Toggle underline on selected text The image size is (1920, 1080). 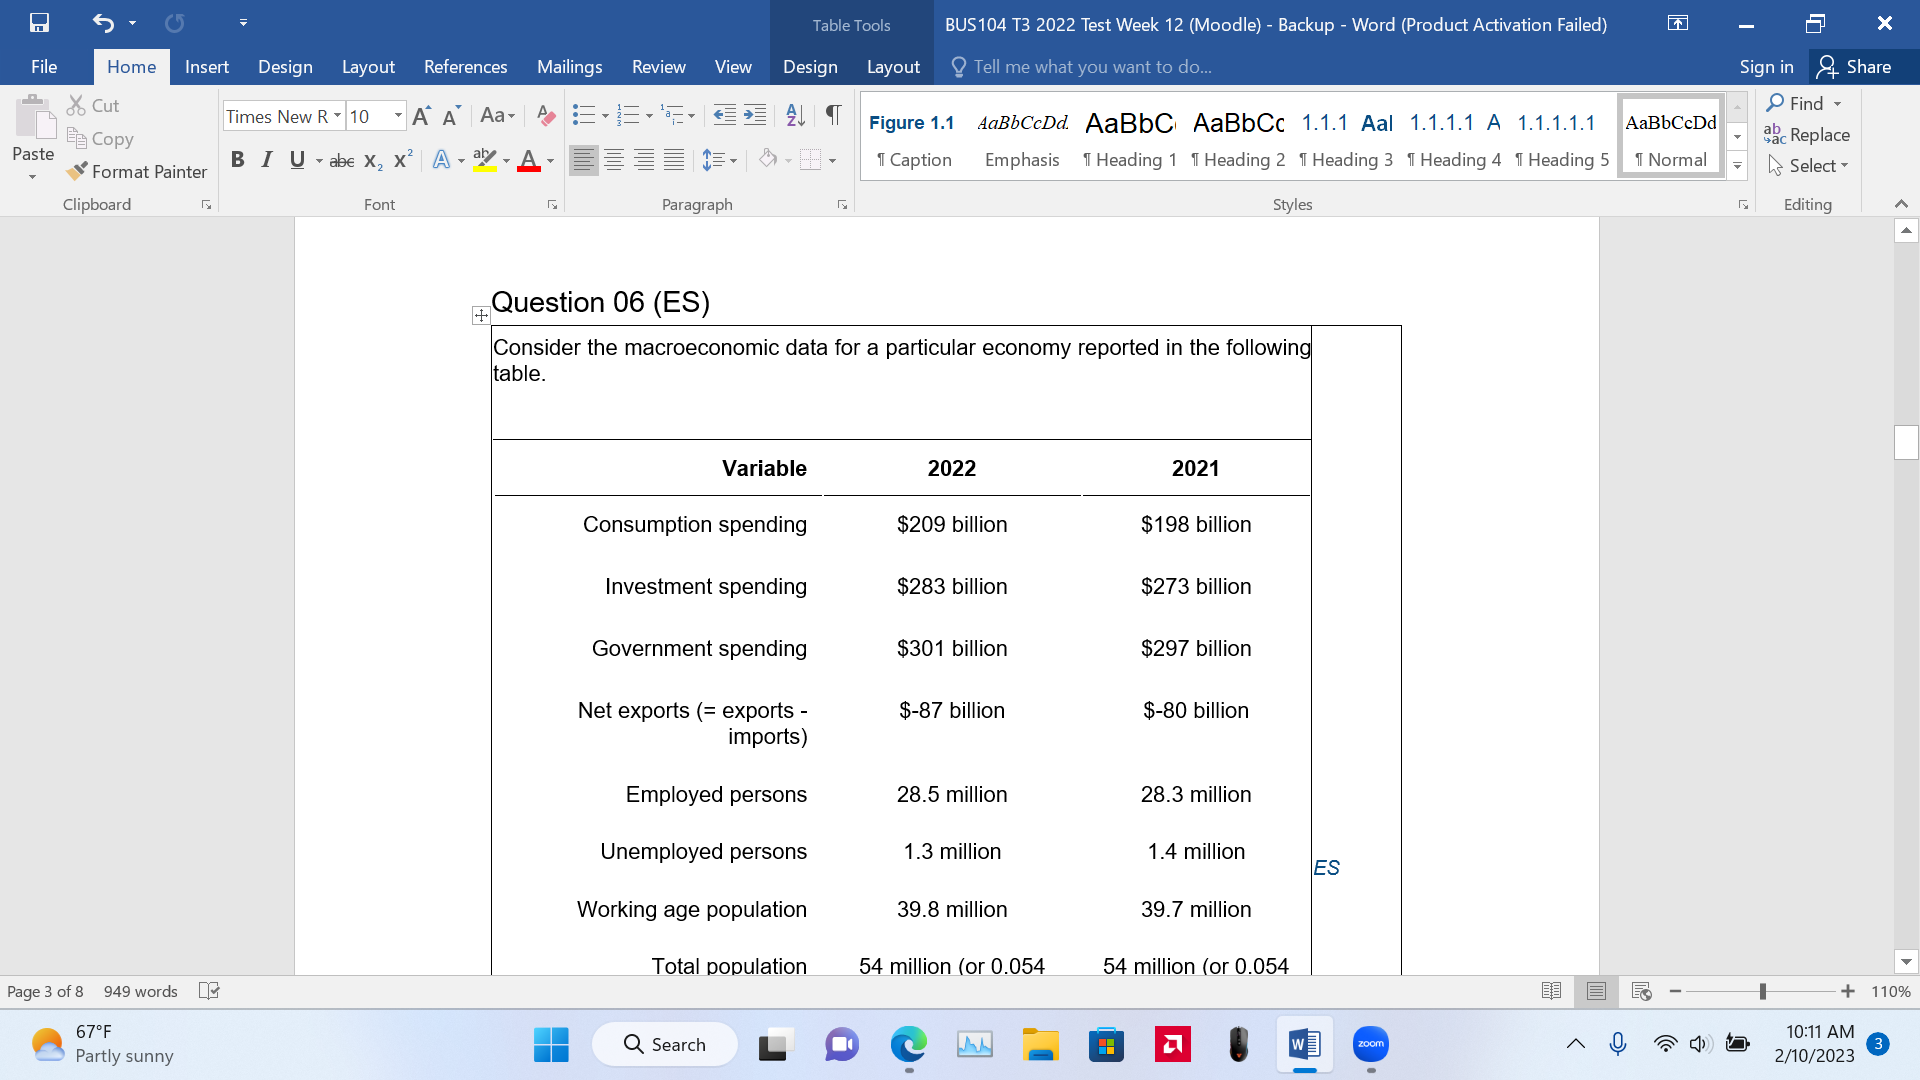[x=296, y=159]
